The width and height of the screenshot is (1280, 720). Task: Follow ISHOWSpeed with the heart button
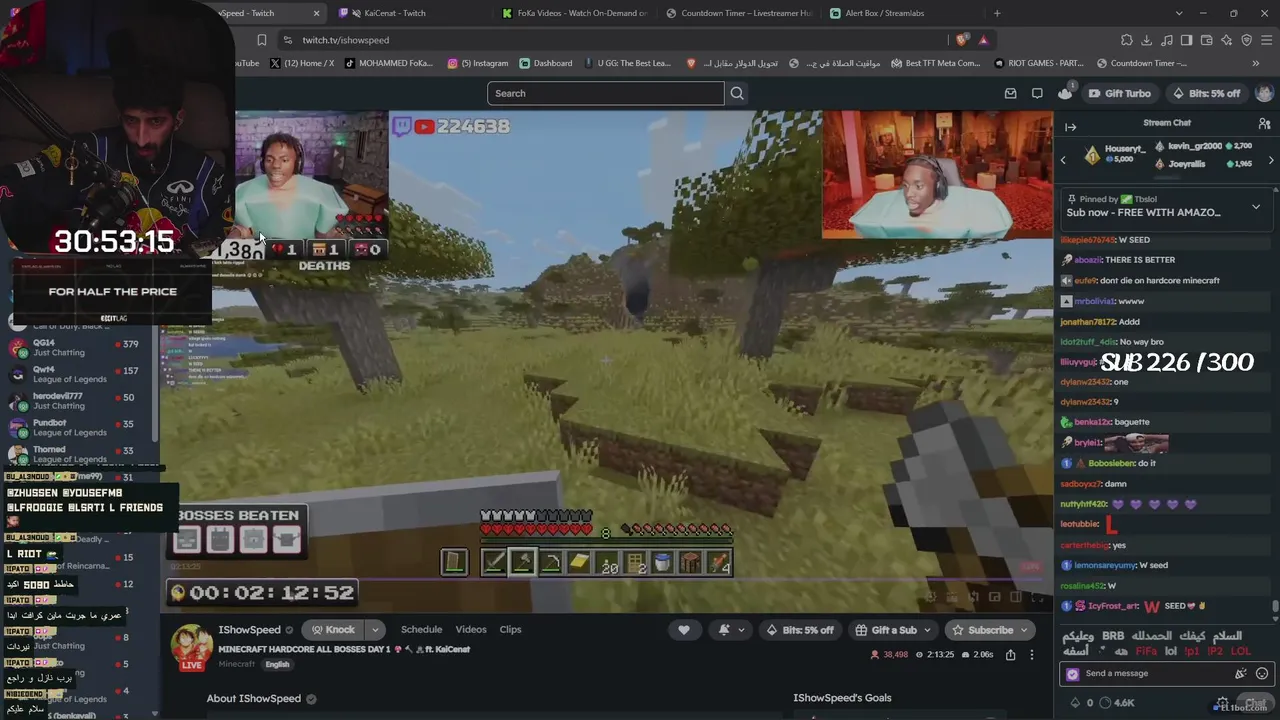684,630
